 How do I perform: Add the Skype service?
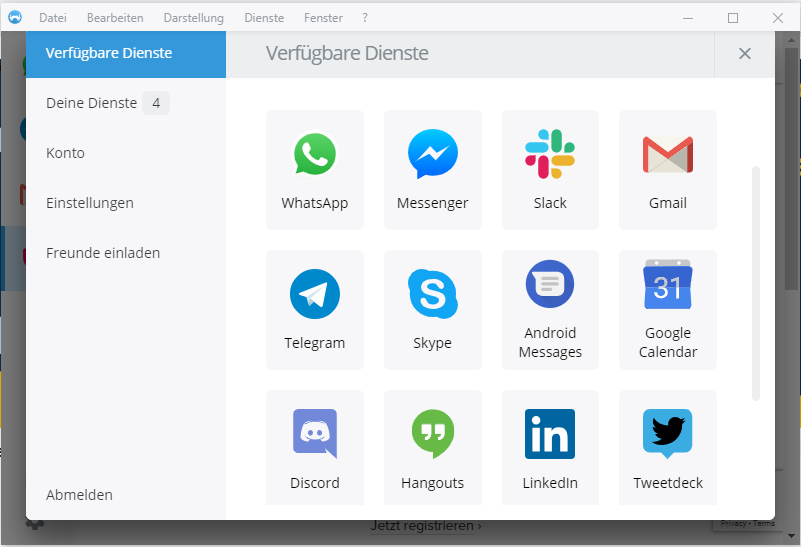(432, 295)
